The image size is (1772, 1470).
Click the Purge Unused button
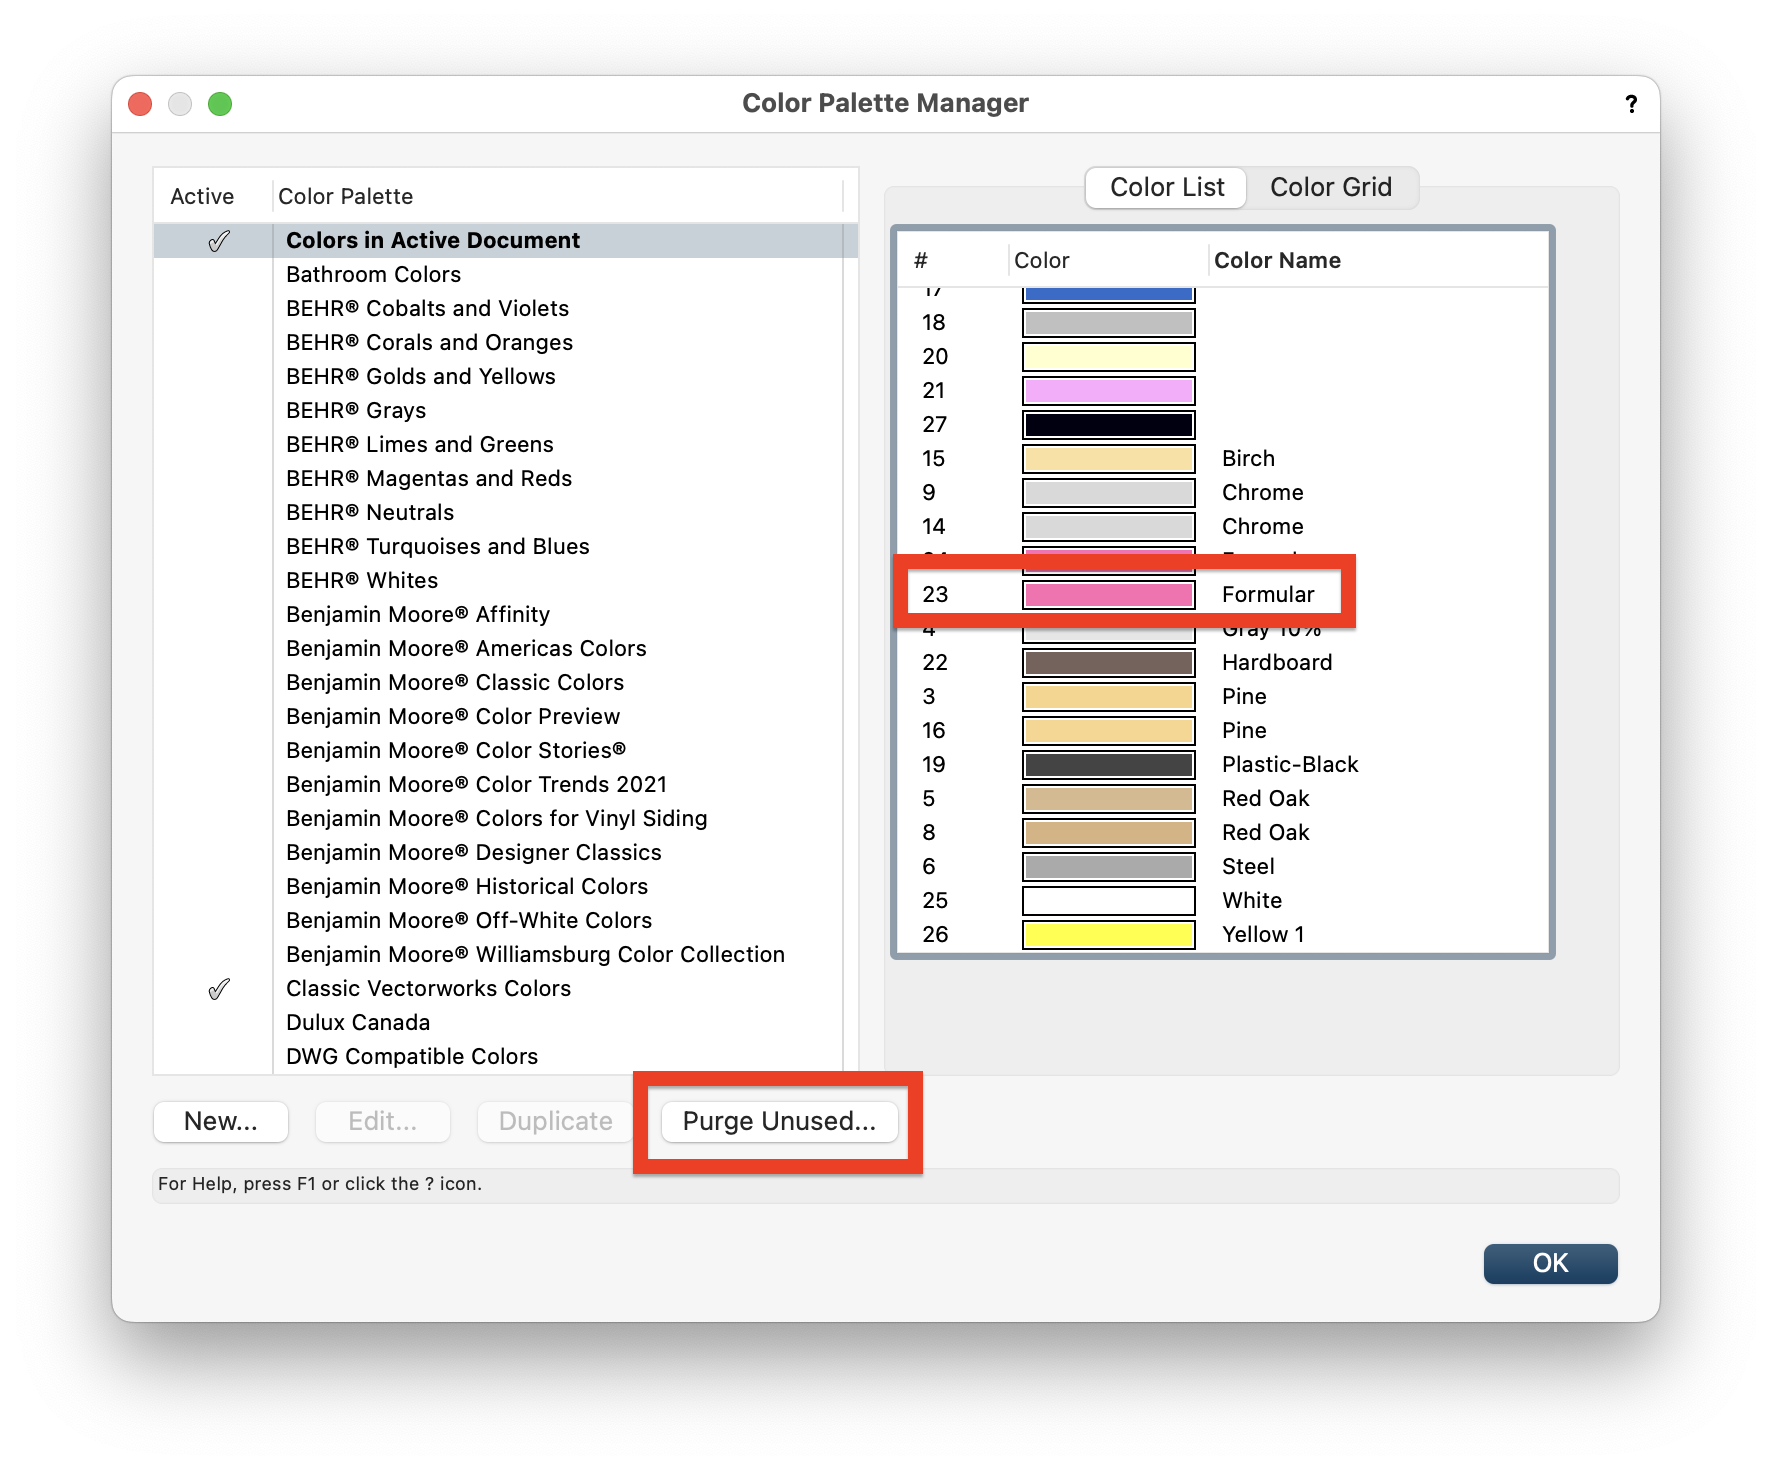(x=780, y=1121)
